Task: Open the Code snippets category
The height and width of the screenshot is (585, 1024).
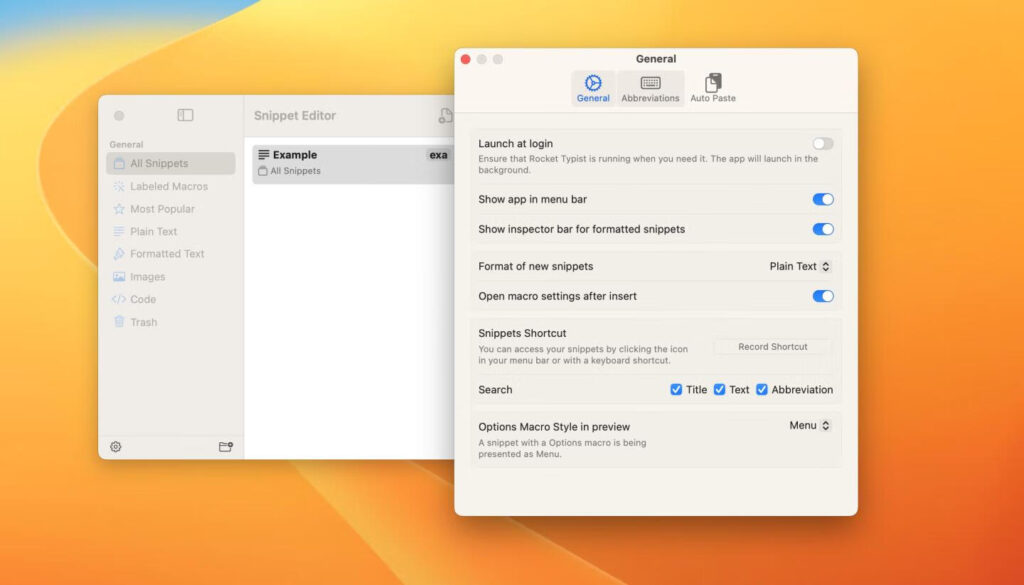Action: coord(140,299)
